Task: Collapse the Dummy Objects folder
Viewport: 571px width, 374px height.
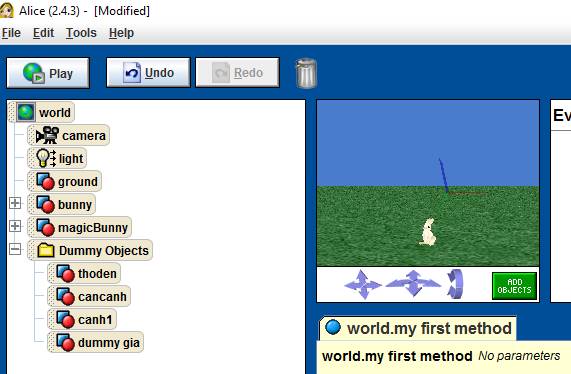Action: 15,249
